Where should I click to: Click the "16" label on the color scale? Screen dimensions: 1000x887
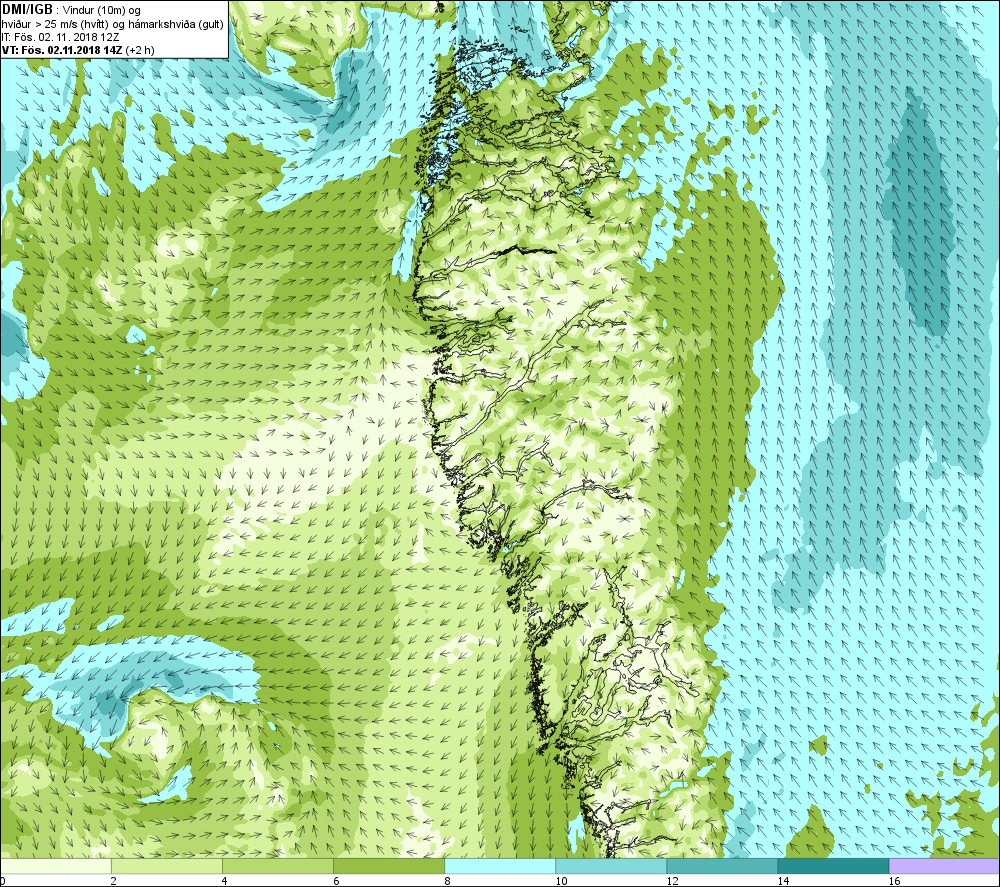894,881
